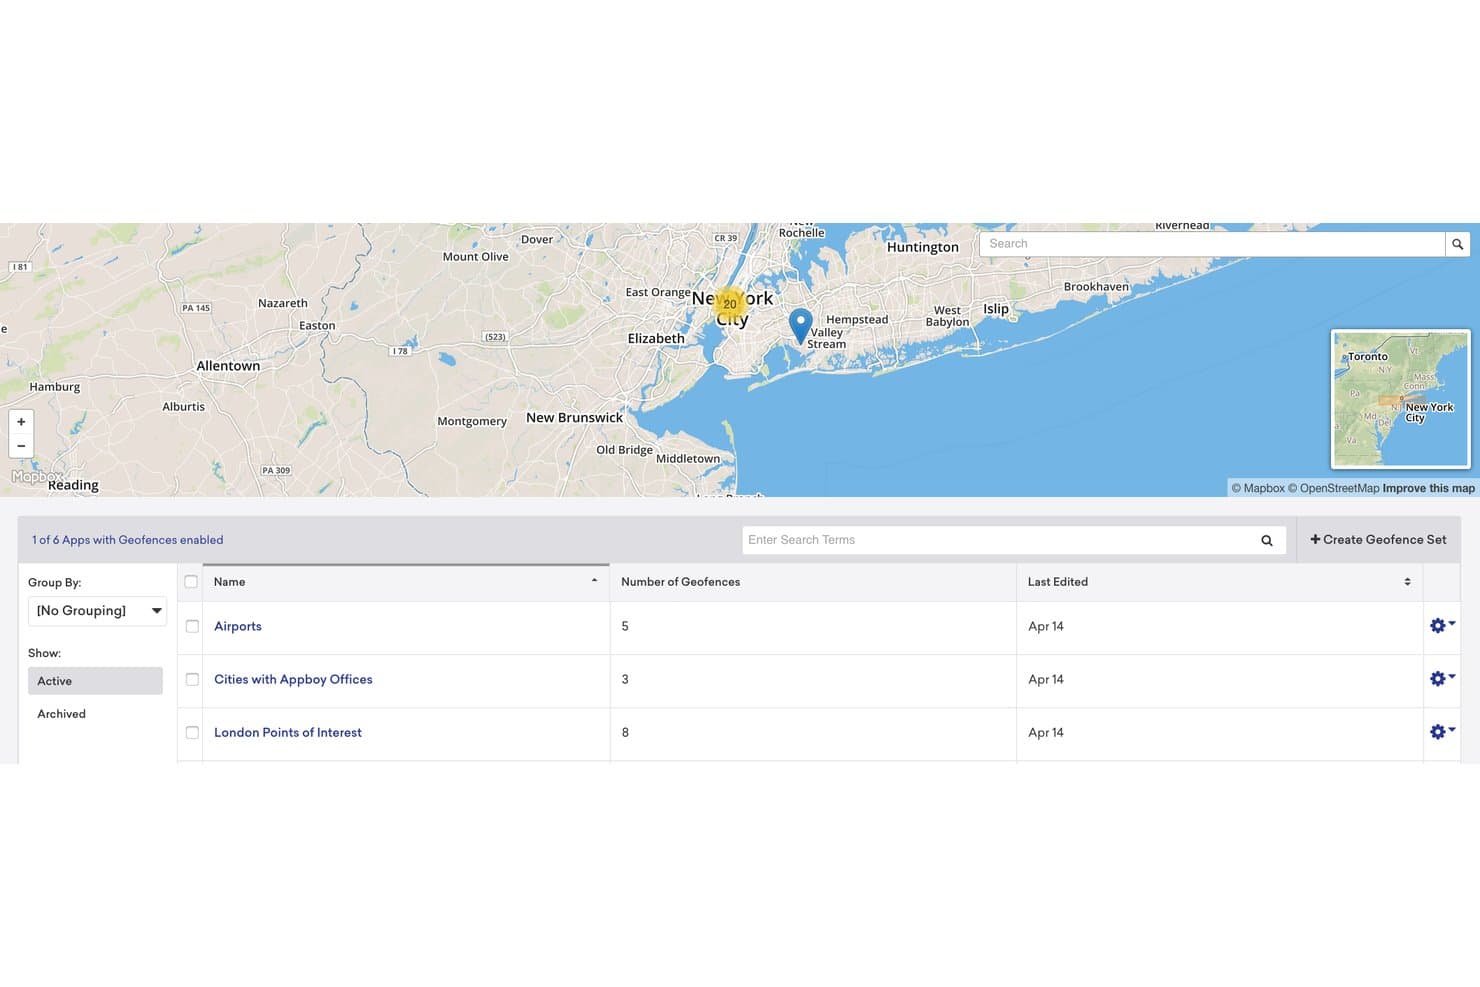The width and height of the screenshot is (1480, 987).
Task: Sort by Last Edited column arrows
Action: (x=1407, y=582)
